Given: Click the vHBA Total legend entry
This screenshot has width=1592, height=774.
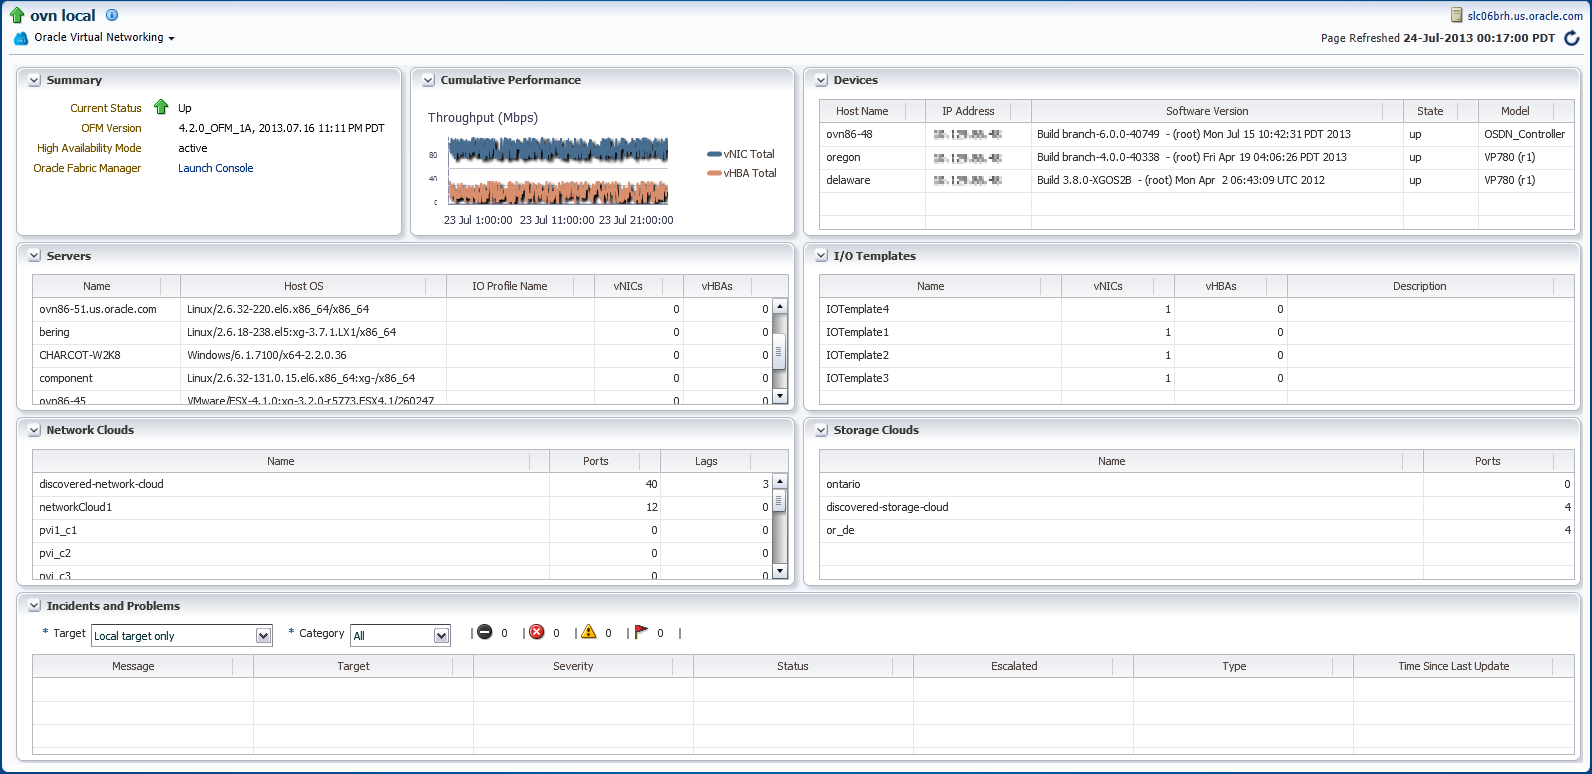Looking at the screenshot, I should 742,173.
